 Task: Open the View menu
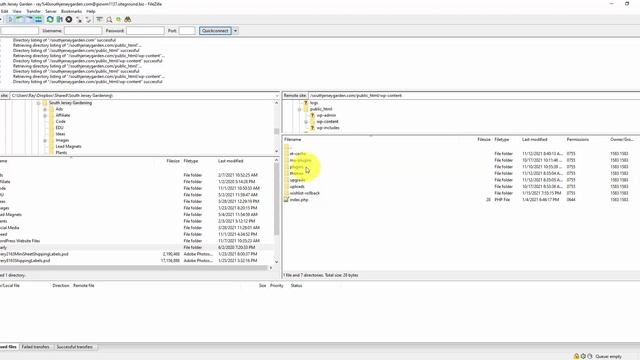(17, 11)
